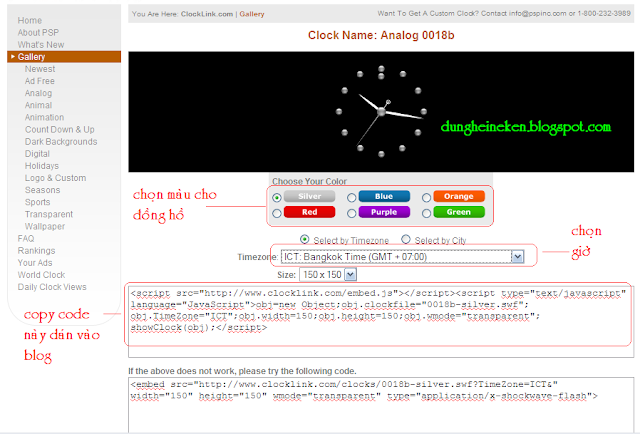Viewport: 640px width, 434px height.
Task: Click inside the alternate embed code box
Action: click(381, 405)
